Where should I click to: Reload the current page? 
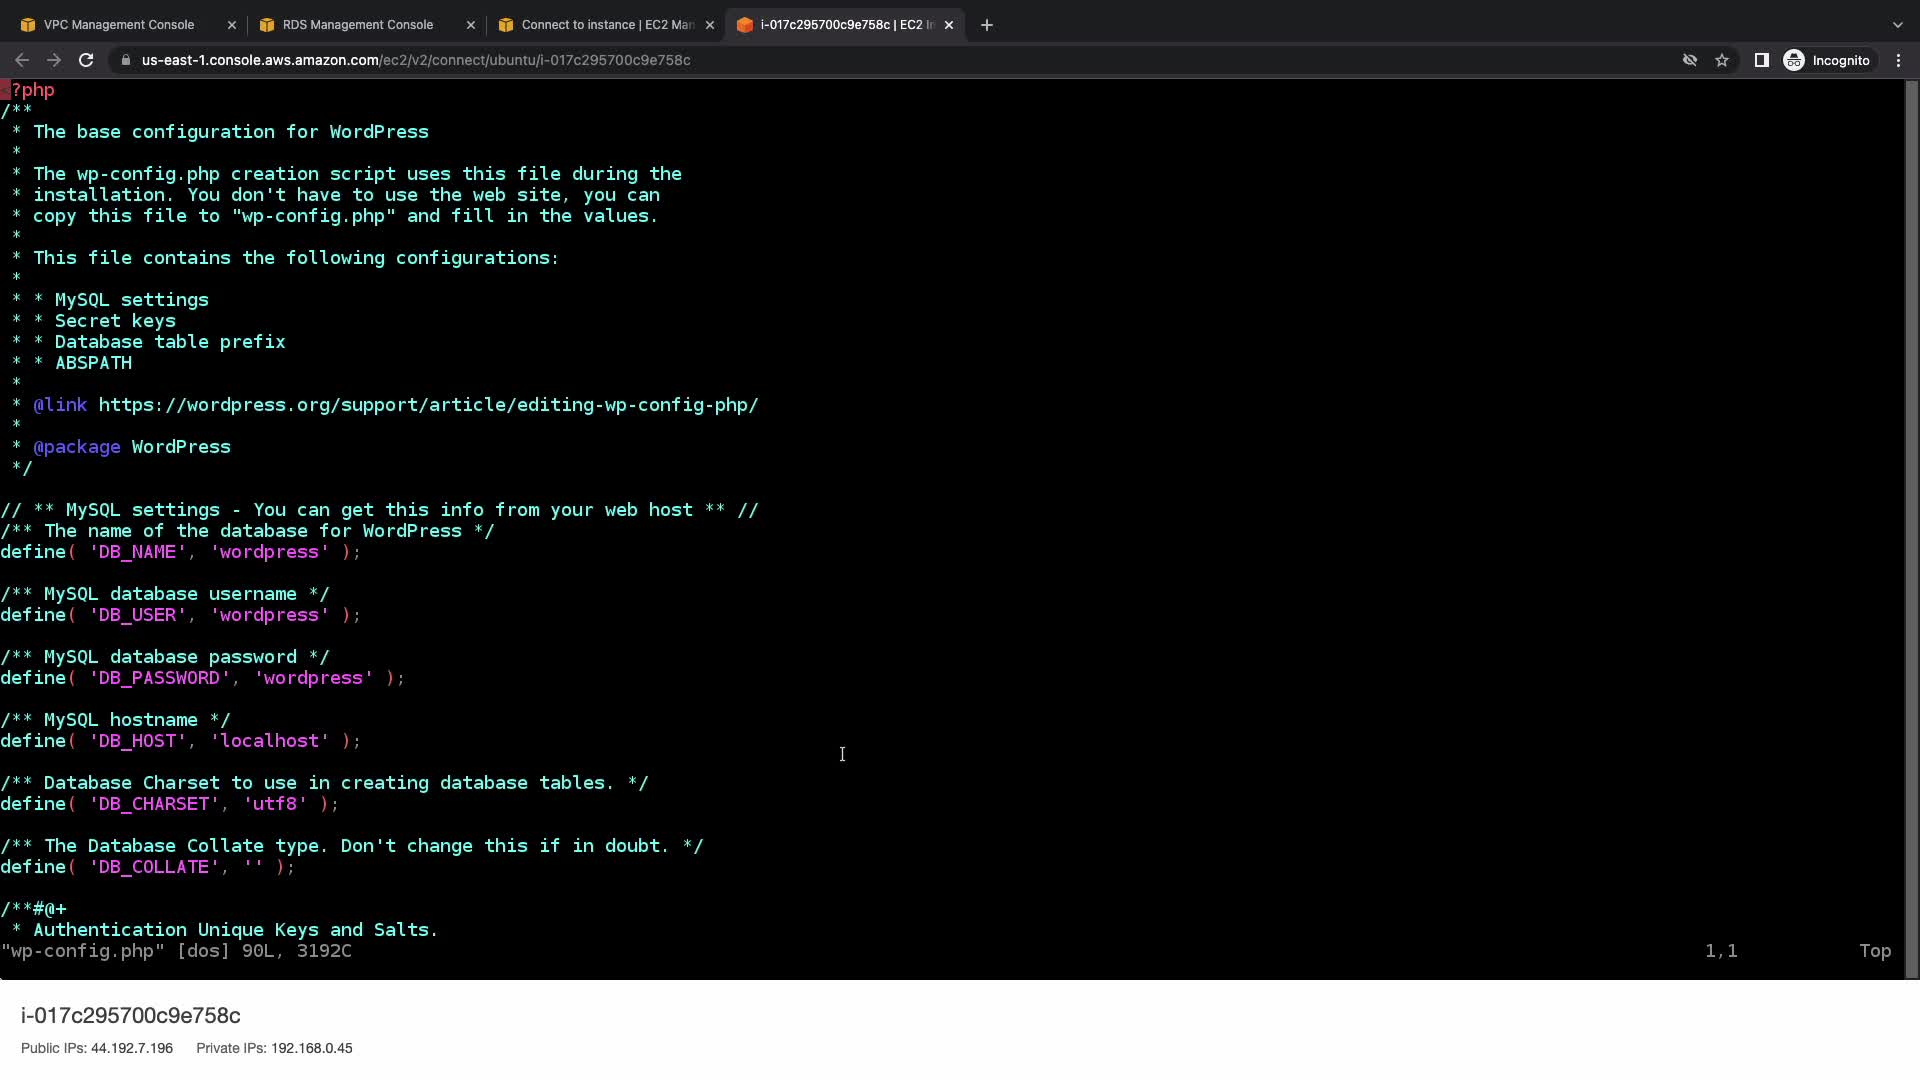coord(86,60)
